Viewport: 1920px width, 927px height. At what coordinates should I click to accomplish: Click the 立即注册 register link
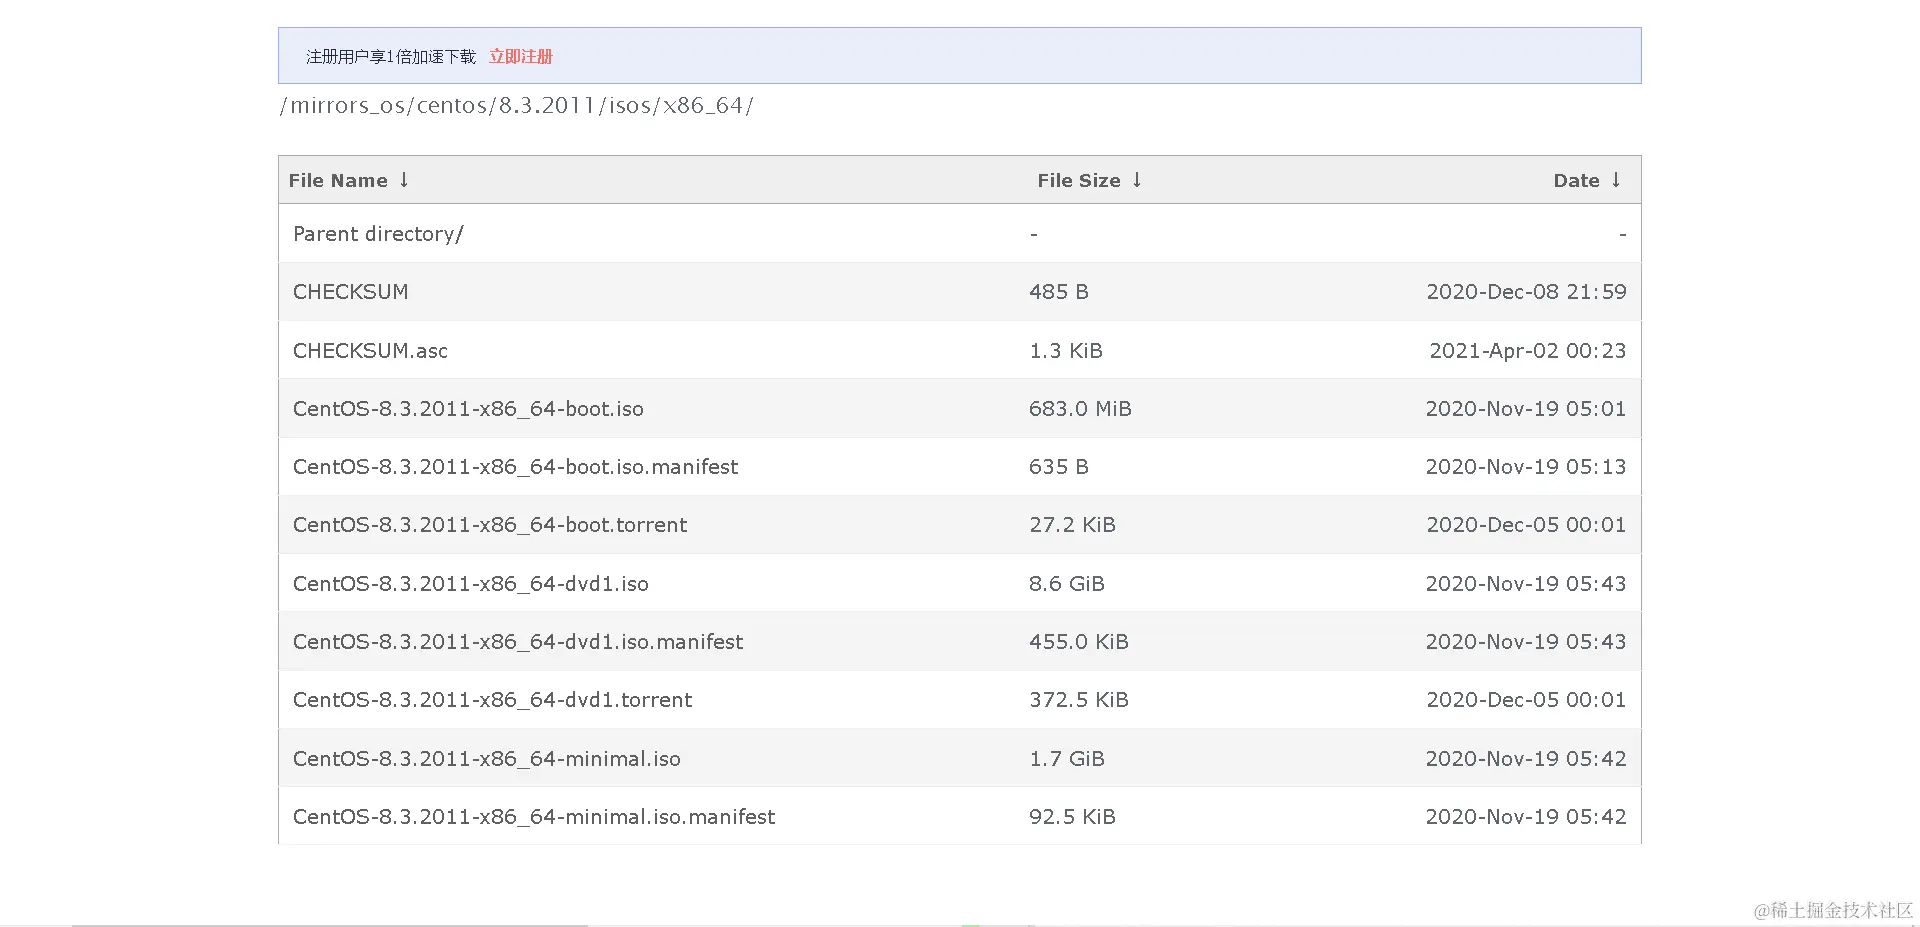click(x=520, y=57)
